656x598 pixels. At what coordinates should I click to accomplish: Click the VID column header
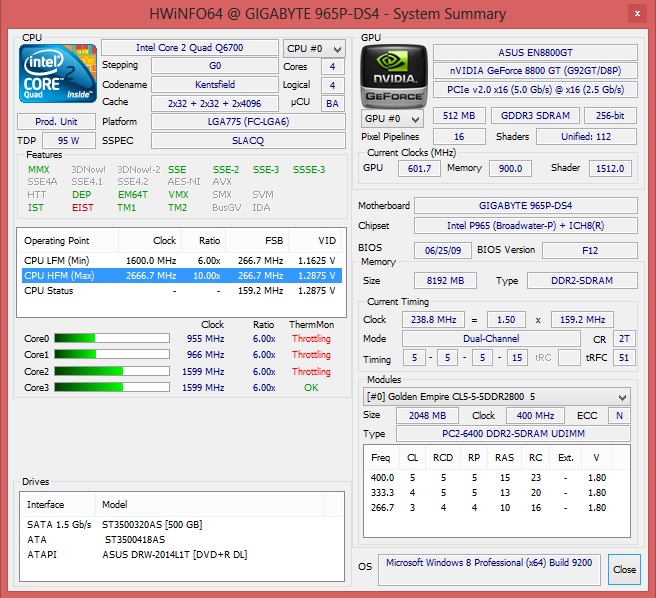point(316,241)
